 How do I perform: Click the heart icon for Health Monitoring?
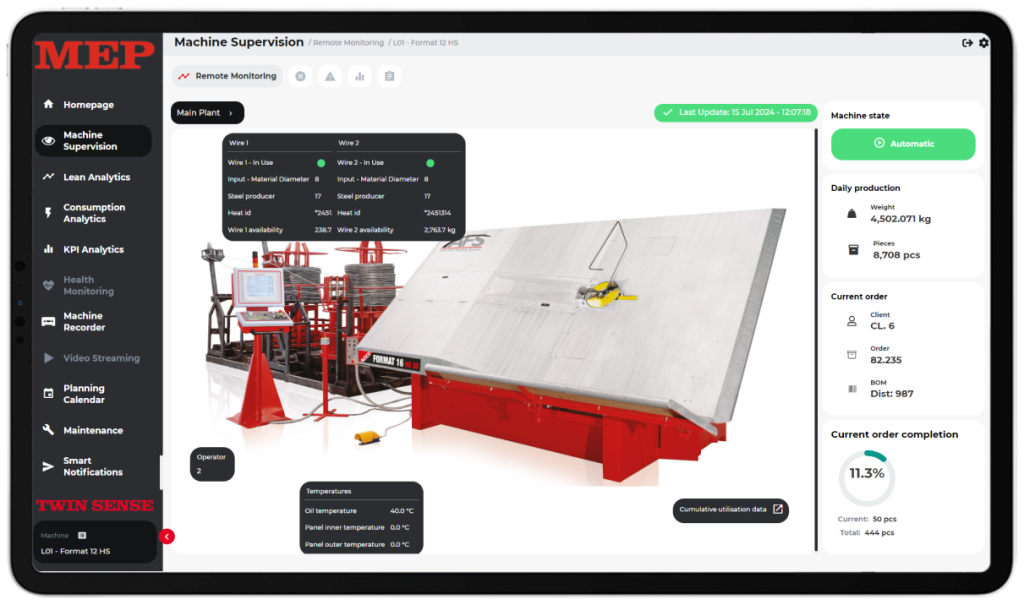[48, 286]
